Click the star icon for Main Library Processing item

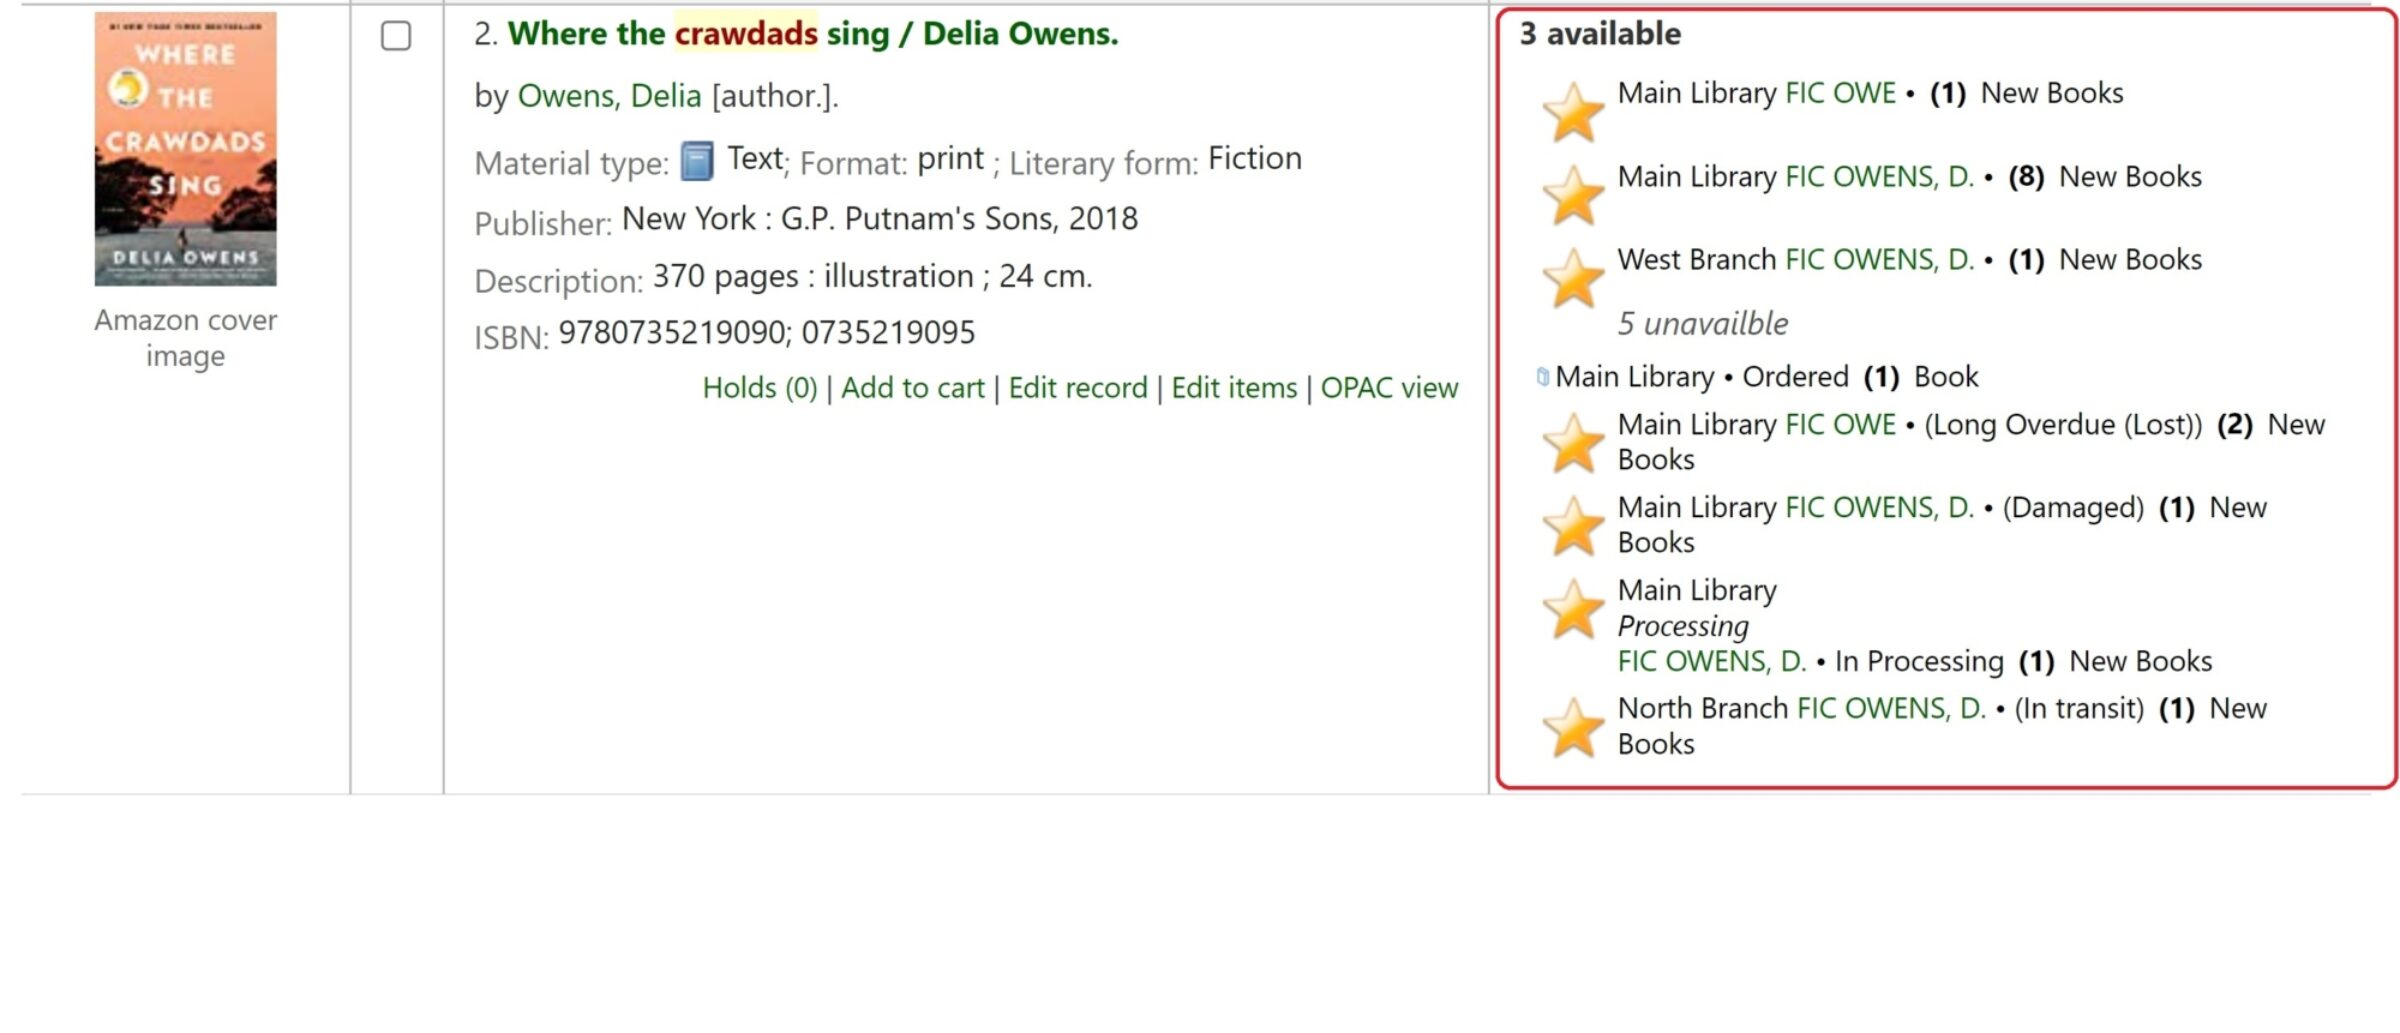tap(1573, 609)
